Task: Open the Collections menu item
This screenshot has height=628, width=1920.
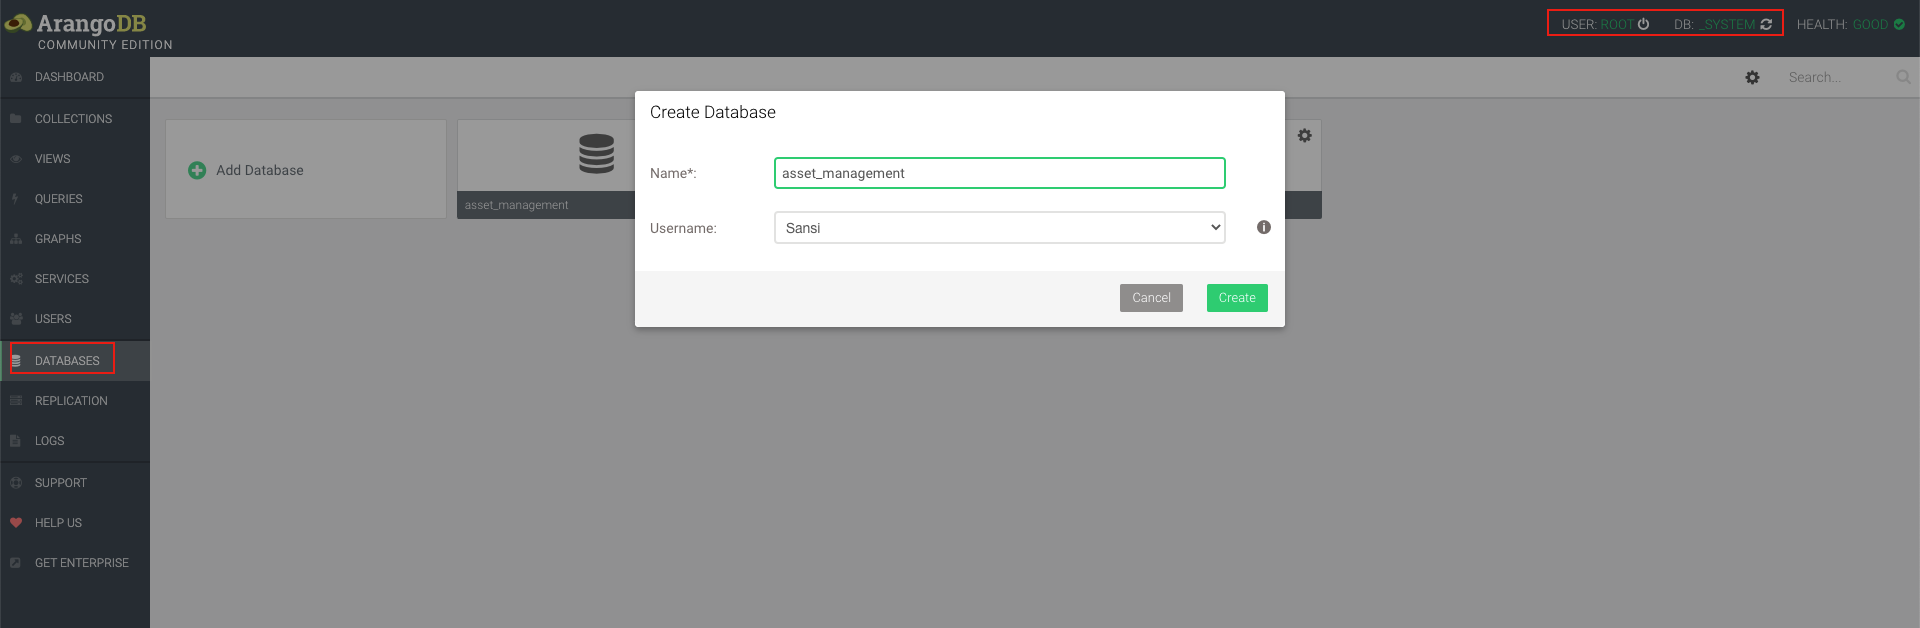Action: pyautogui.click(x=73, y=119)
